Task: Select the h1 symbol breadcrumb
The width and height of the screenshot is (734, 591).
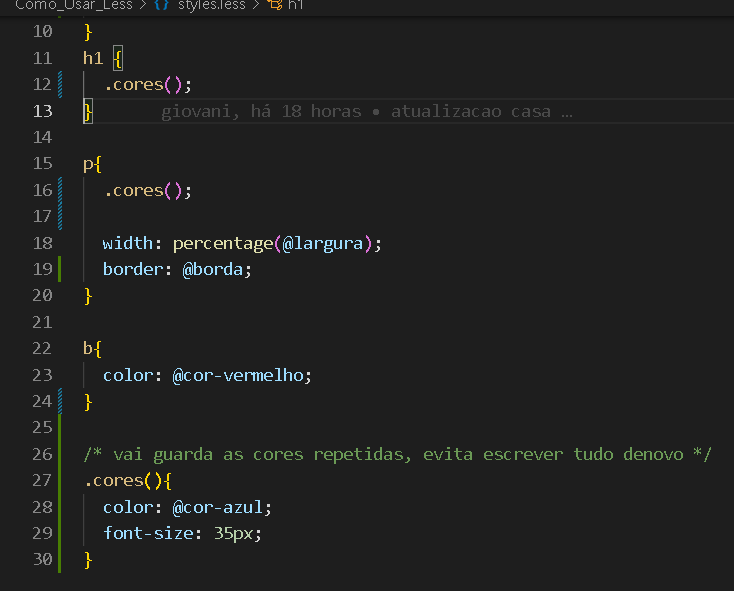Action: click(x=295, y=5)
